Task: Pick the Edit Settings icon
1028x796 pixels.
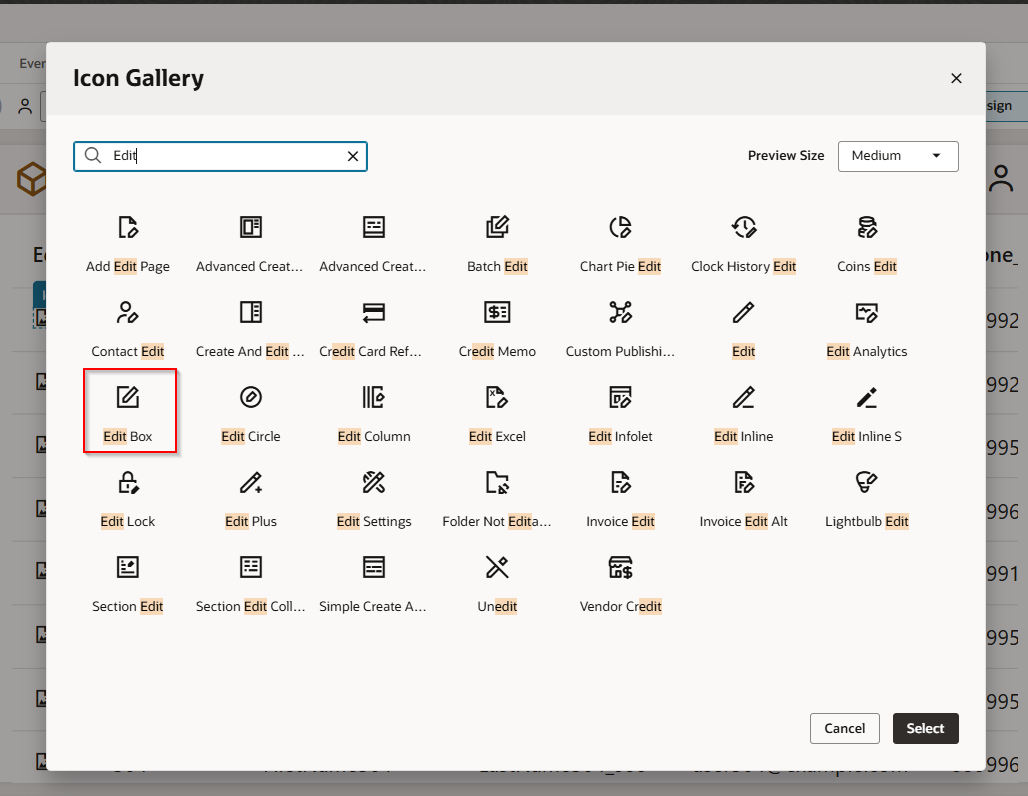Action: click(x=374, y=484)
